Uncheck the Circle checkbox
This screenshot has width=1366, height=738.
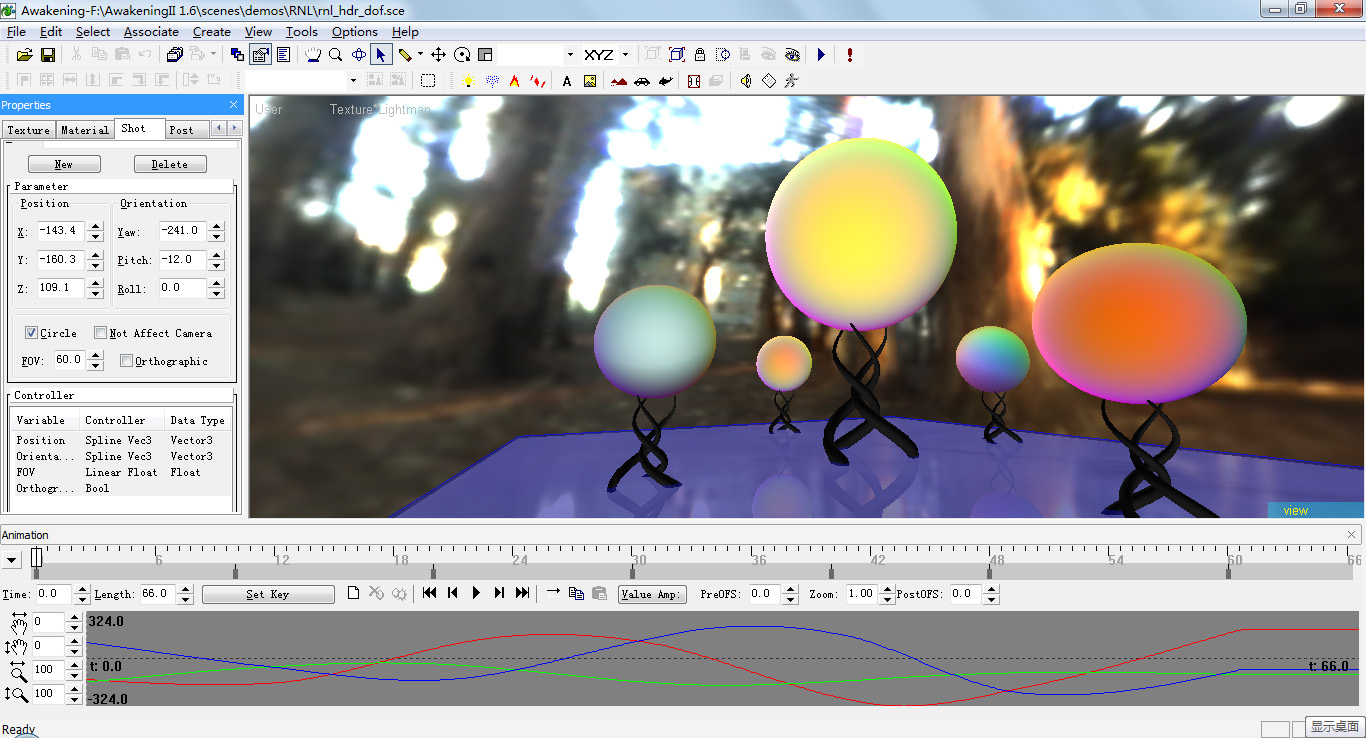pyautogui.click(x=31, y=333)
